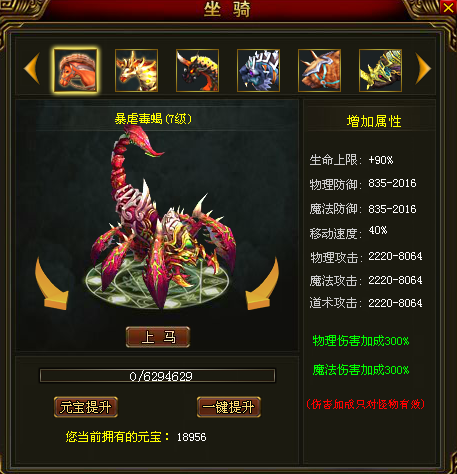The image size is (457, 474).
Task: Click the 一键提升 one-click upgrade button
Action: pyautogui.click(x=229, y=407)
